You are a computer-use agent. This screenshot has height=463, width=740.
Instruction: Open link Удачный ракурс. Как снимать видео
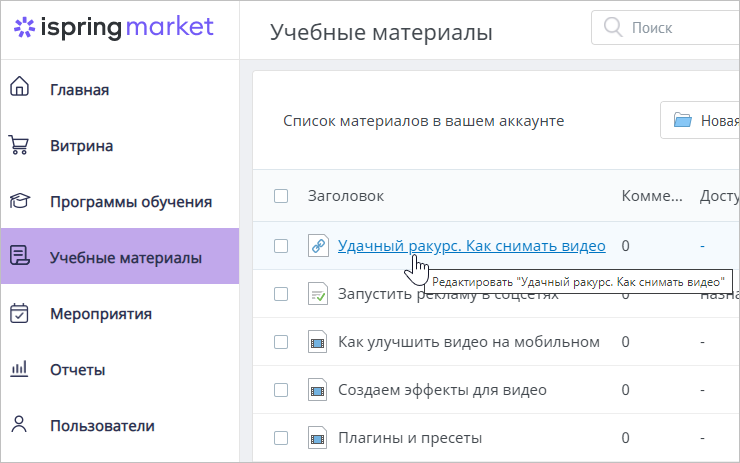coord(471,246)
